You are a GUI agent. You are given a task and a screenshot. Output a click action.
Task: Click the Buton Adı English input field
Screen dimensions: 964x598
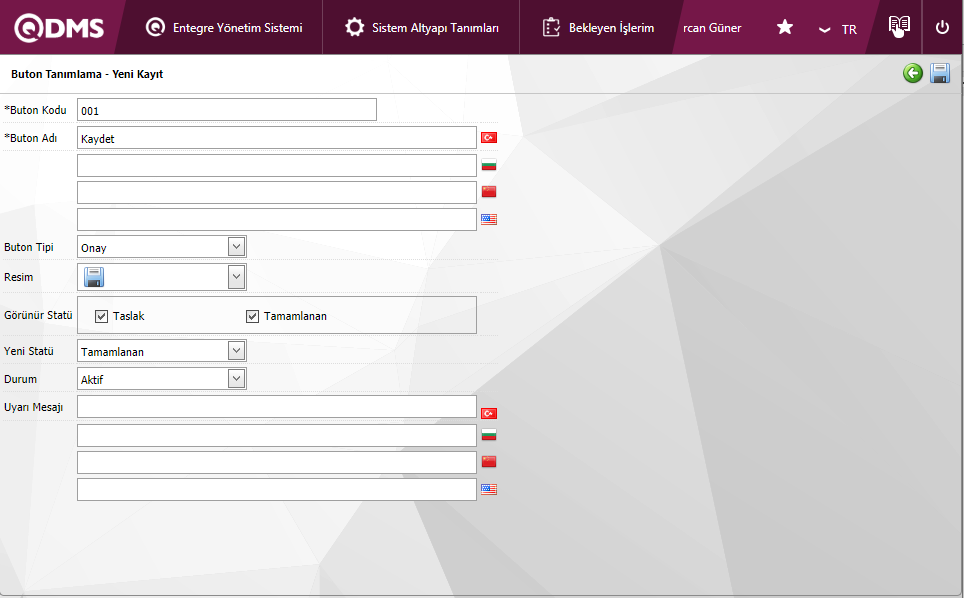[x=277, y=219]
